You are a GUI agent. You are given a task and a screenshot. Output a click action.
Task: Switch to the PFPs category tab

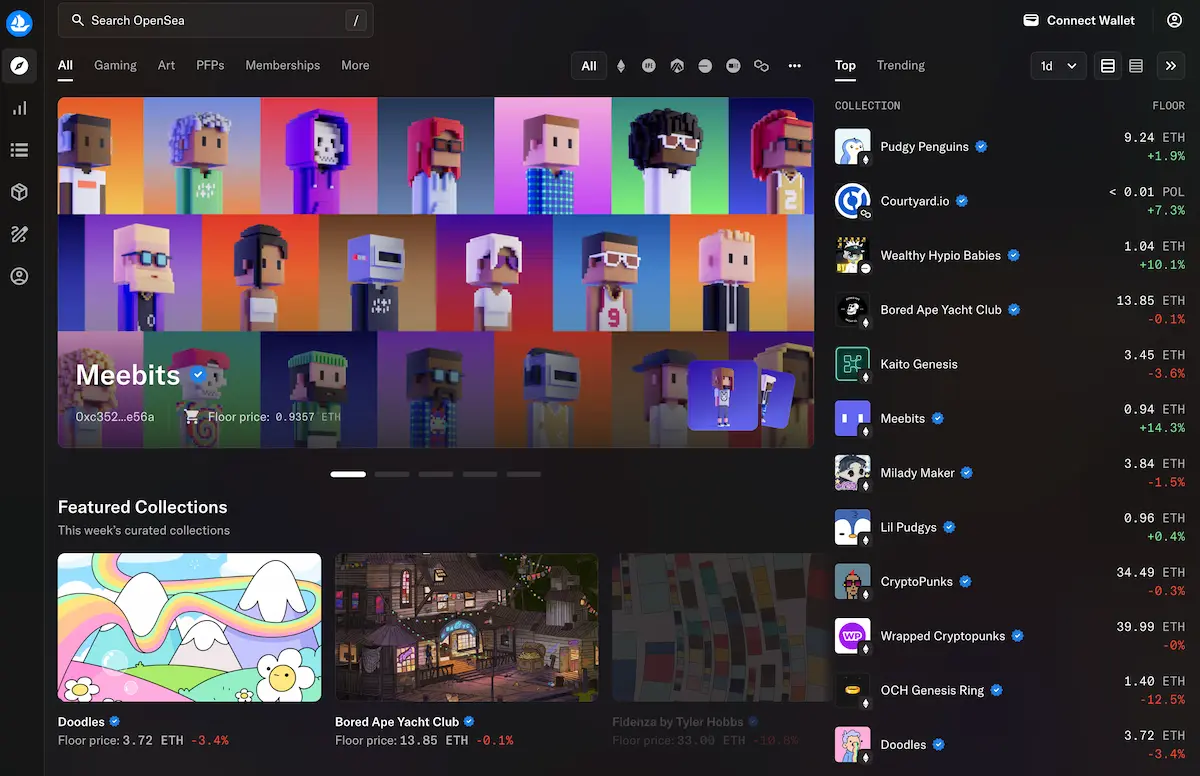point(210,66)
